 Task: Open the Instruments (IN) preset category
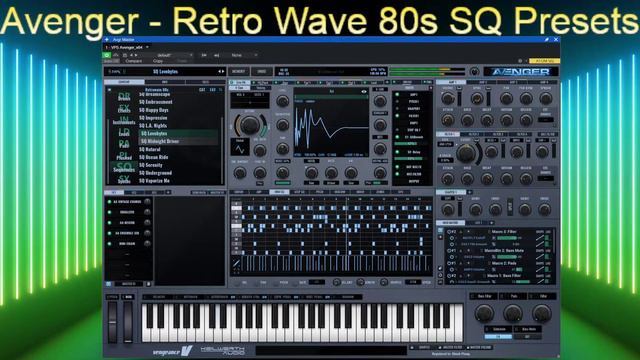tap(124, 120)
